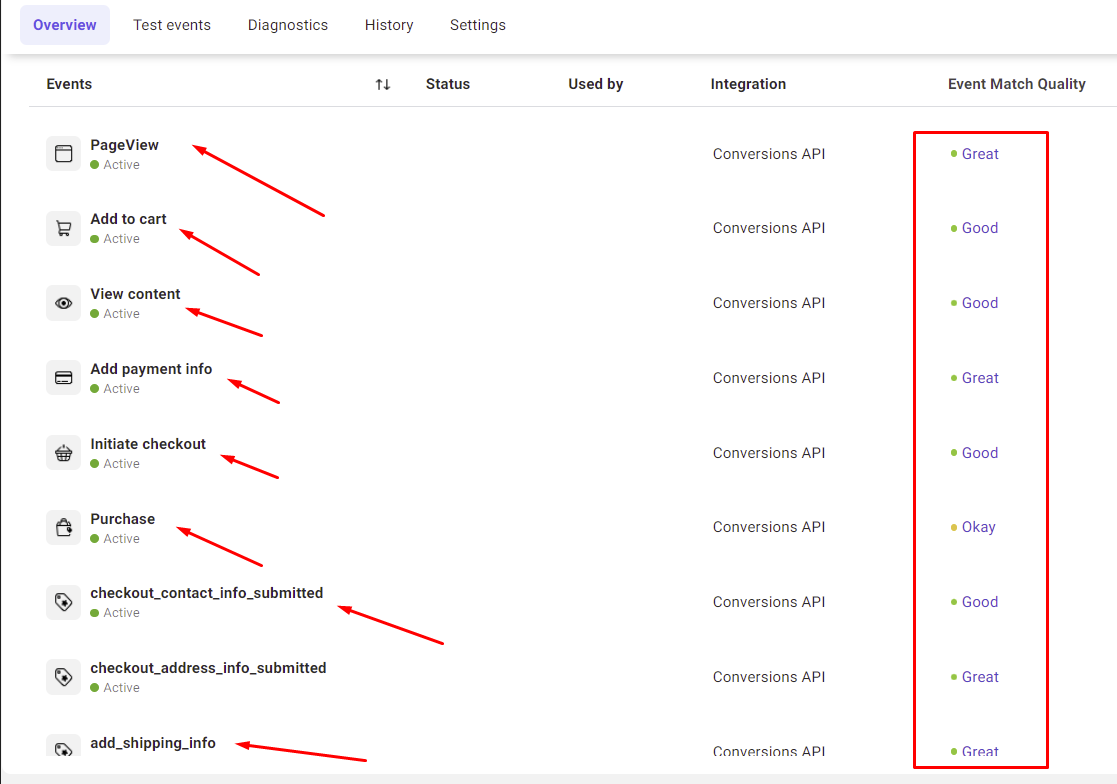Click the Active status under checkout_address_info_submitted
The image size is (1117, 784).
coord(115,688)
